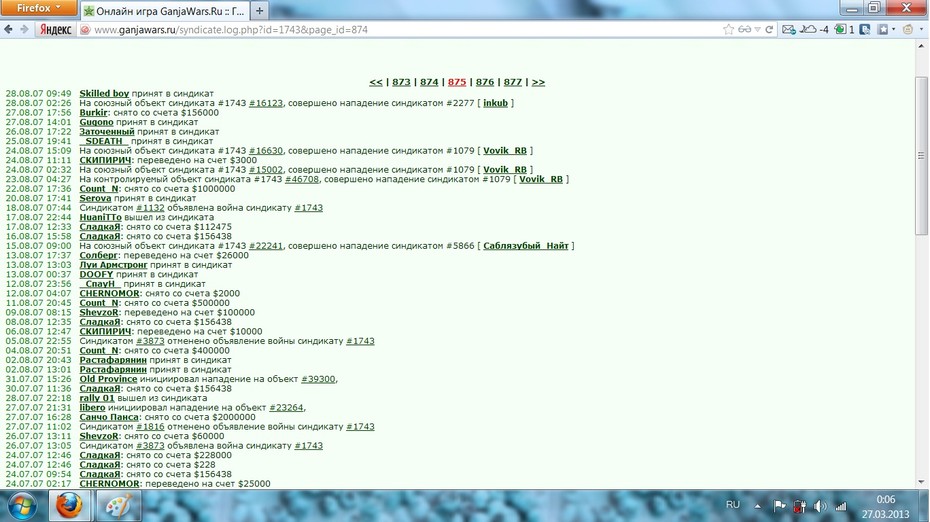Open the green counter icon showing 1

tap(844, 29)
